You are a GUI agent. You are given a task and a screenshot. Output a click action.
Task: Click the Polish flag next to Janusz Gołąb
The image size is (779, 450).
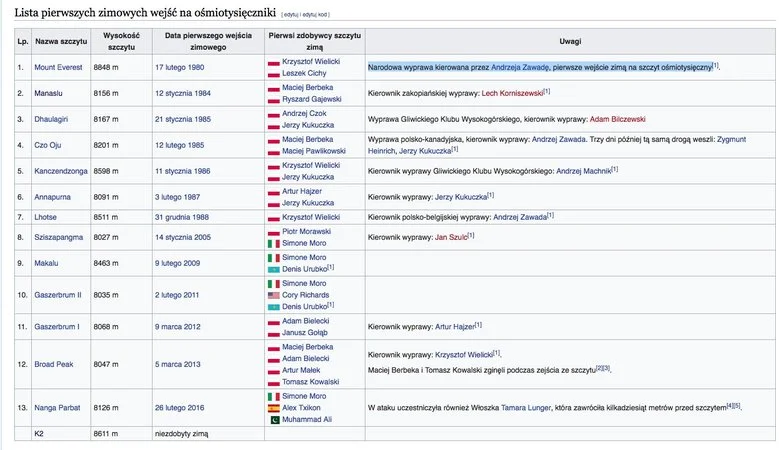click(x=274, y=333)
